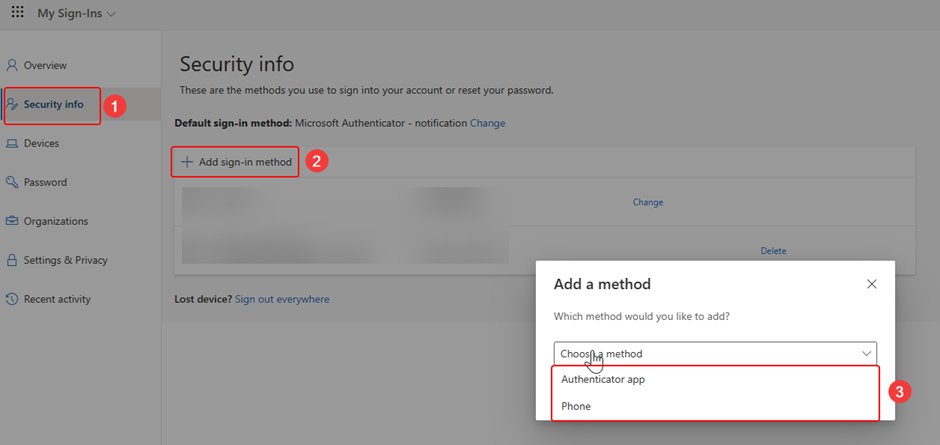The width and height of the screenshot is (940, 445).
Task: Click the Settings & Privacy gear icon
Action: (x=12, y=260)
